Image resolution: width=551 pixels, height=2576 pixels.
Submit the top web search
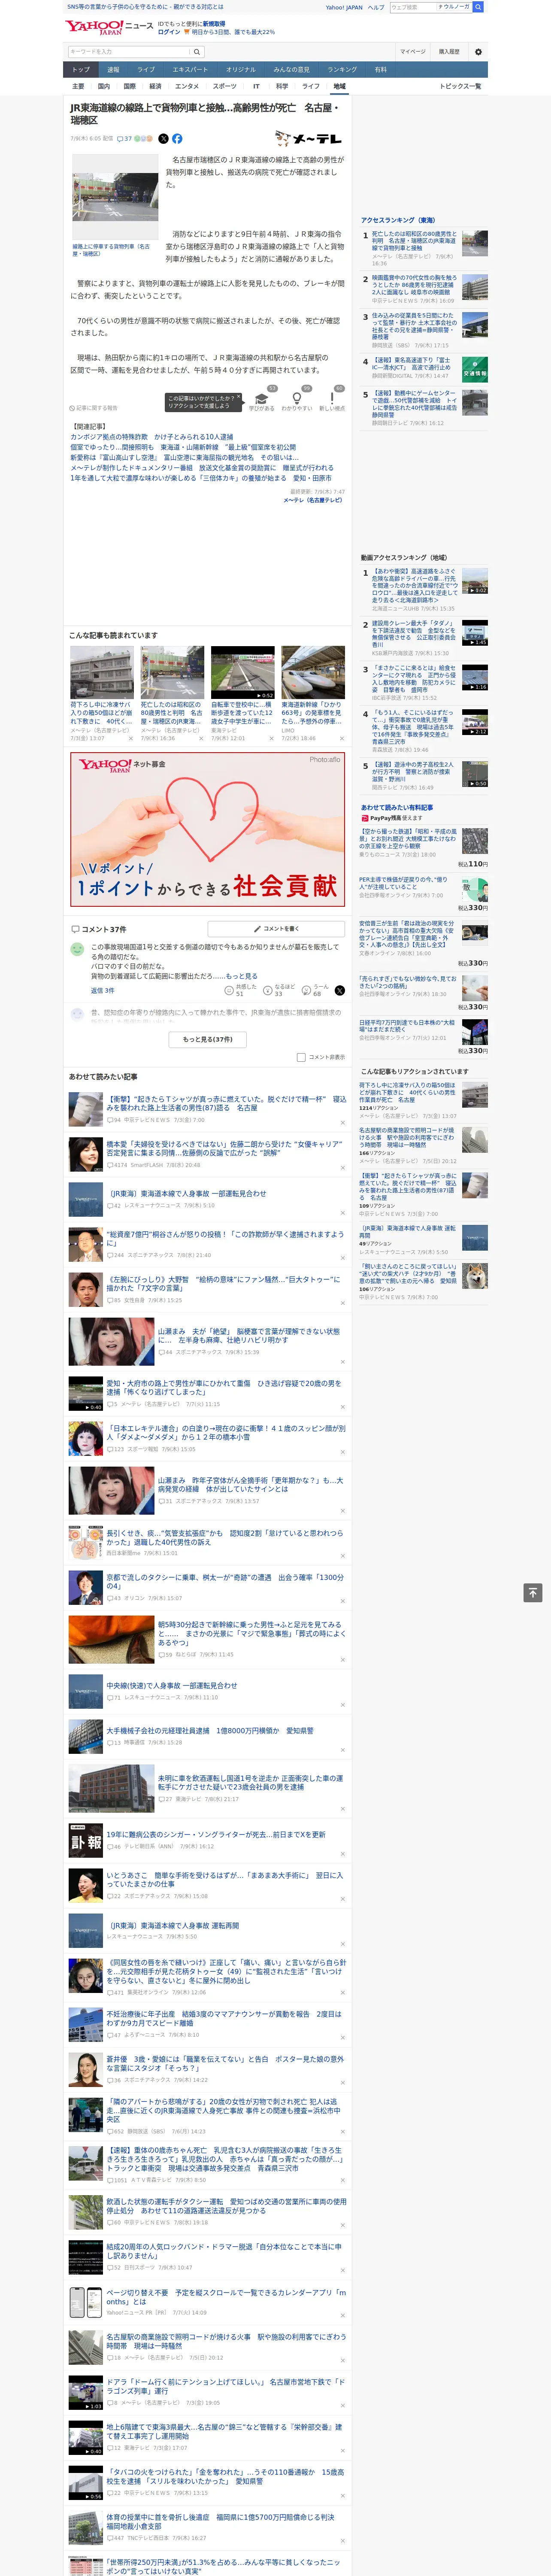[479, 7]
